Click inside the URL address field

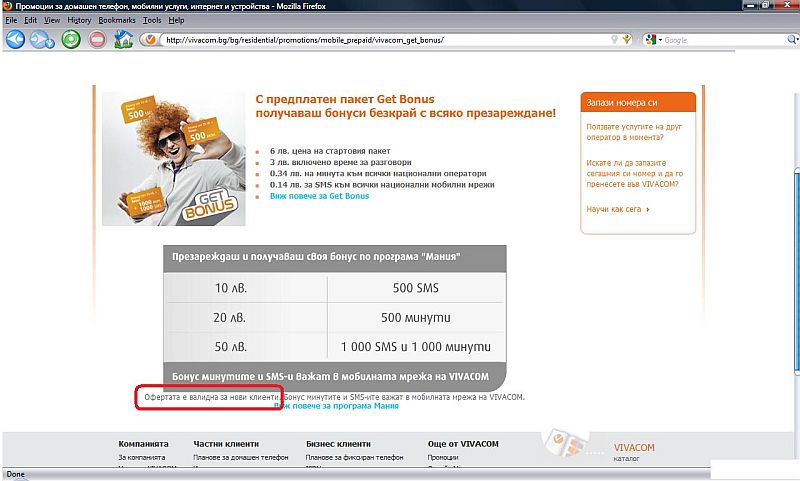coord(380,40)
